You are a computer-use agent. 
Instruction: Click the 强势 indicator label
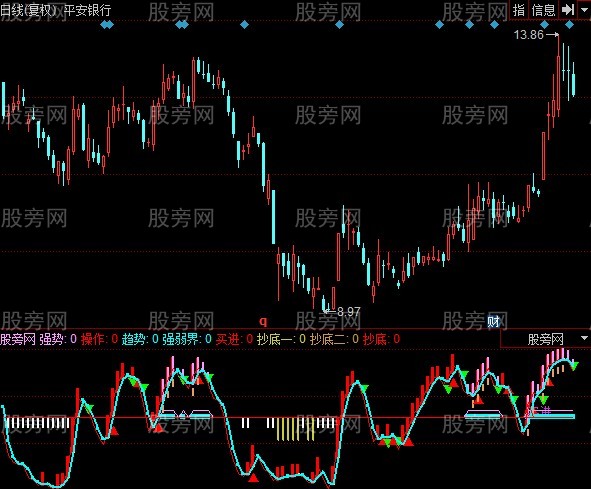click(51, 339)
